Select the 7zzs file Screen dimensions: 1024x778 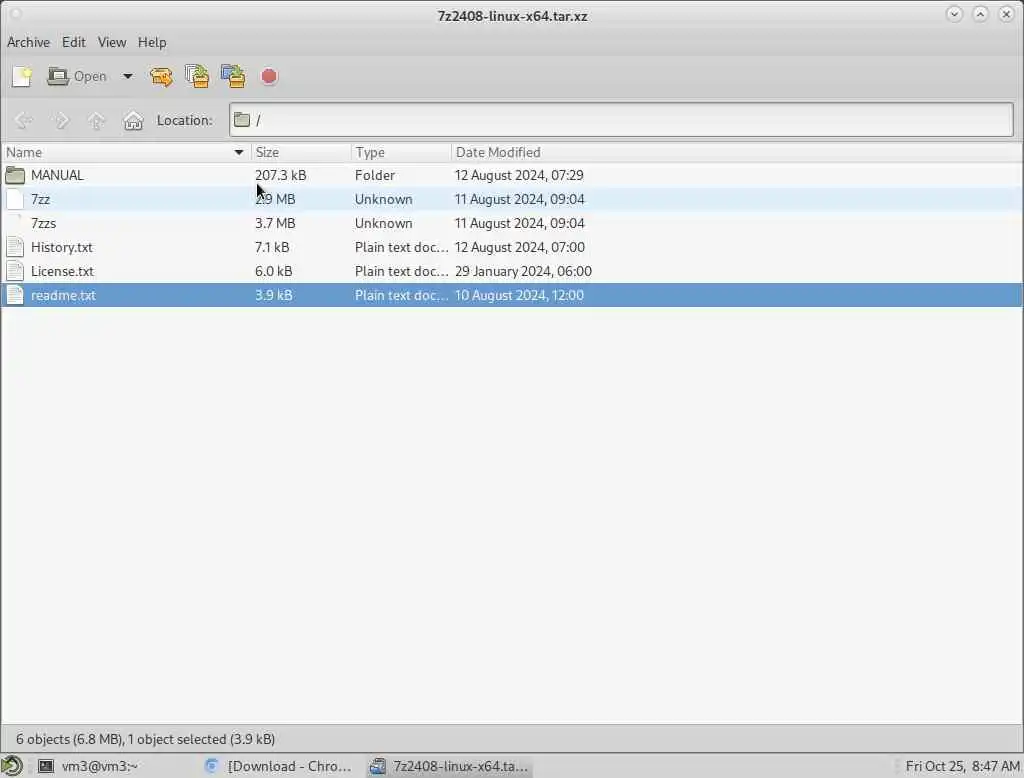point(512,223)
